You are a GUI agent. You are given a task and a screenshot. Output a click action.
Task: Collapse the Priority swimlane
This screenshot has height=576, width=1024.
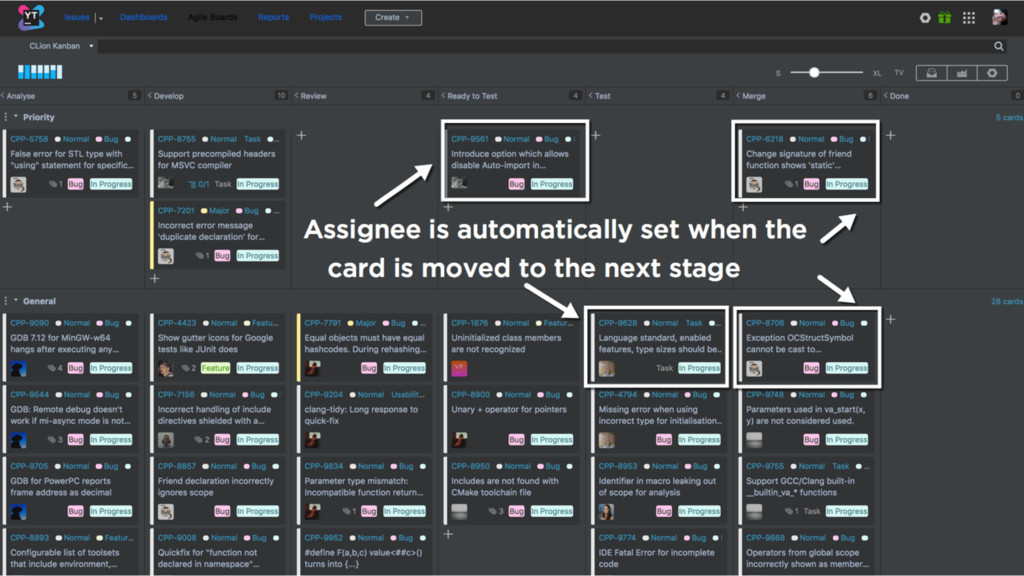point(16,117)
